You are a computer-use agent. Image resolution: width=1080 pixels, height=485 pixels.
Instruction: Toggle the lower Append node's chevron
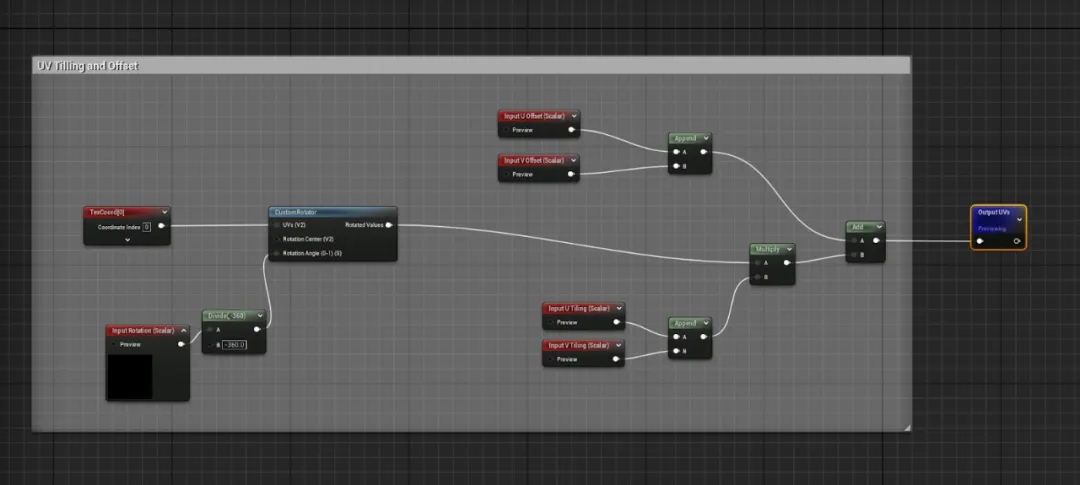click(705, 323)
